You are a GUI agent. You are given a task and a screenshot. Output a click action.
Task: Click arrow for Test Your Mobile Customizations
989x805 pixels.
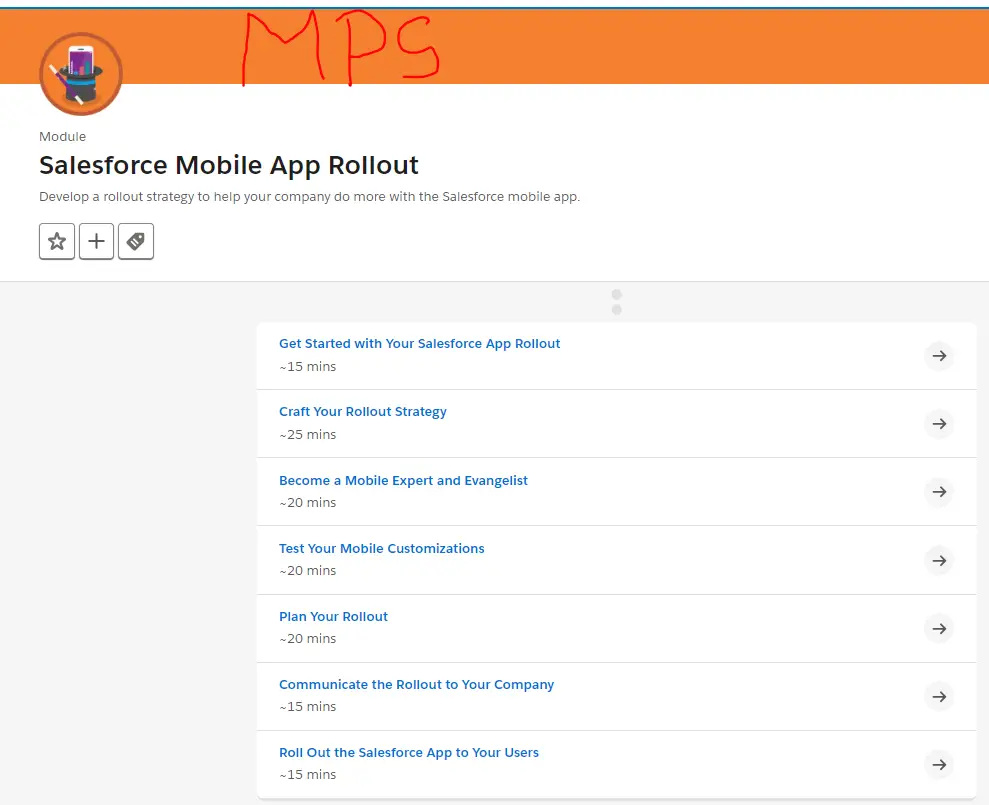pyautogui.click(x=939, y=560)
